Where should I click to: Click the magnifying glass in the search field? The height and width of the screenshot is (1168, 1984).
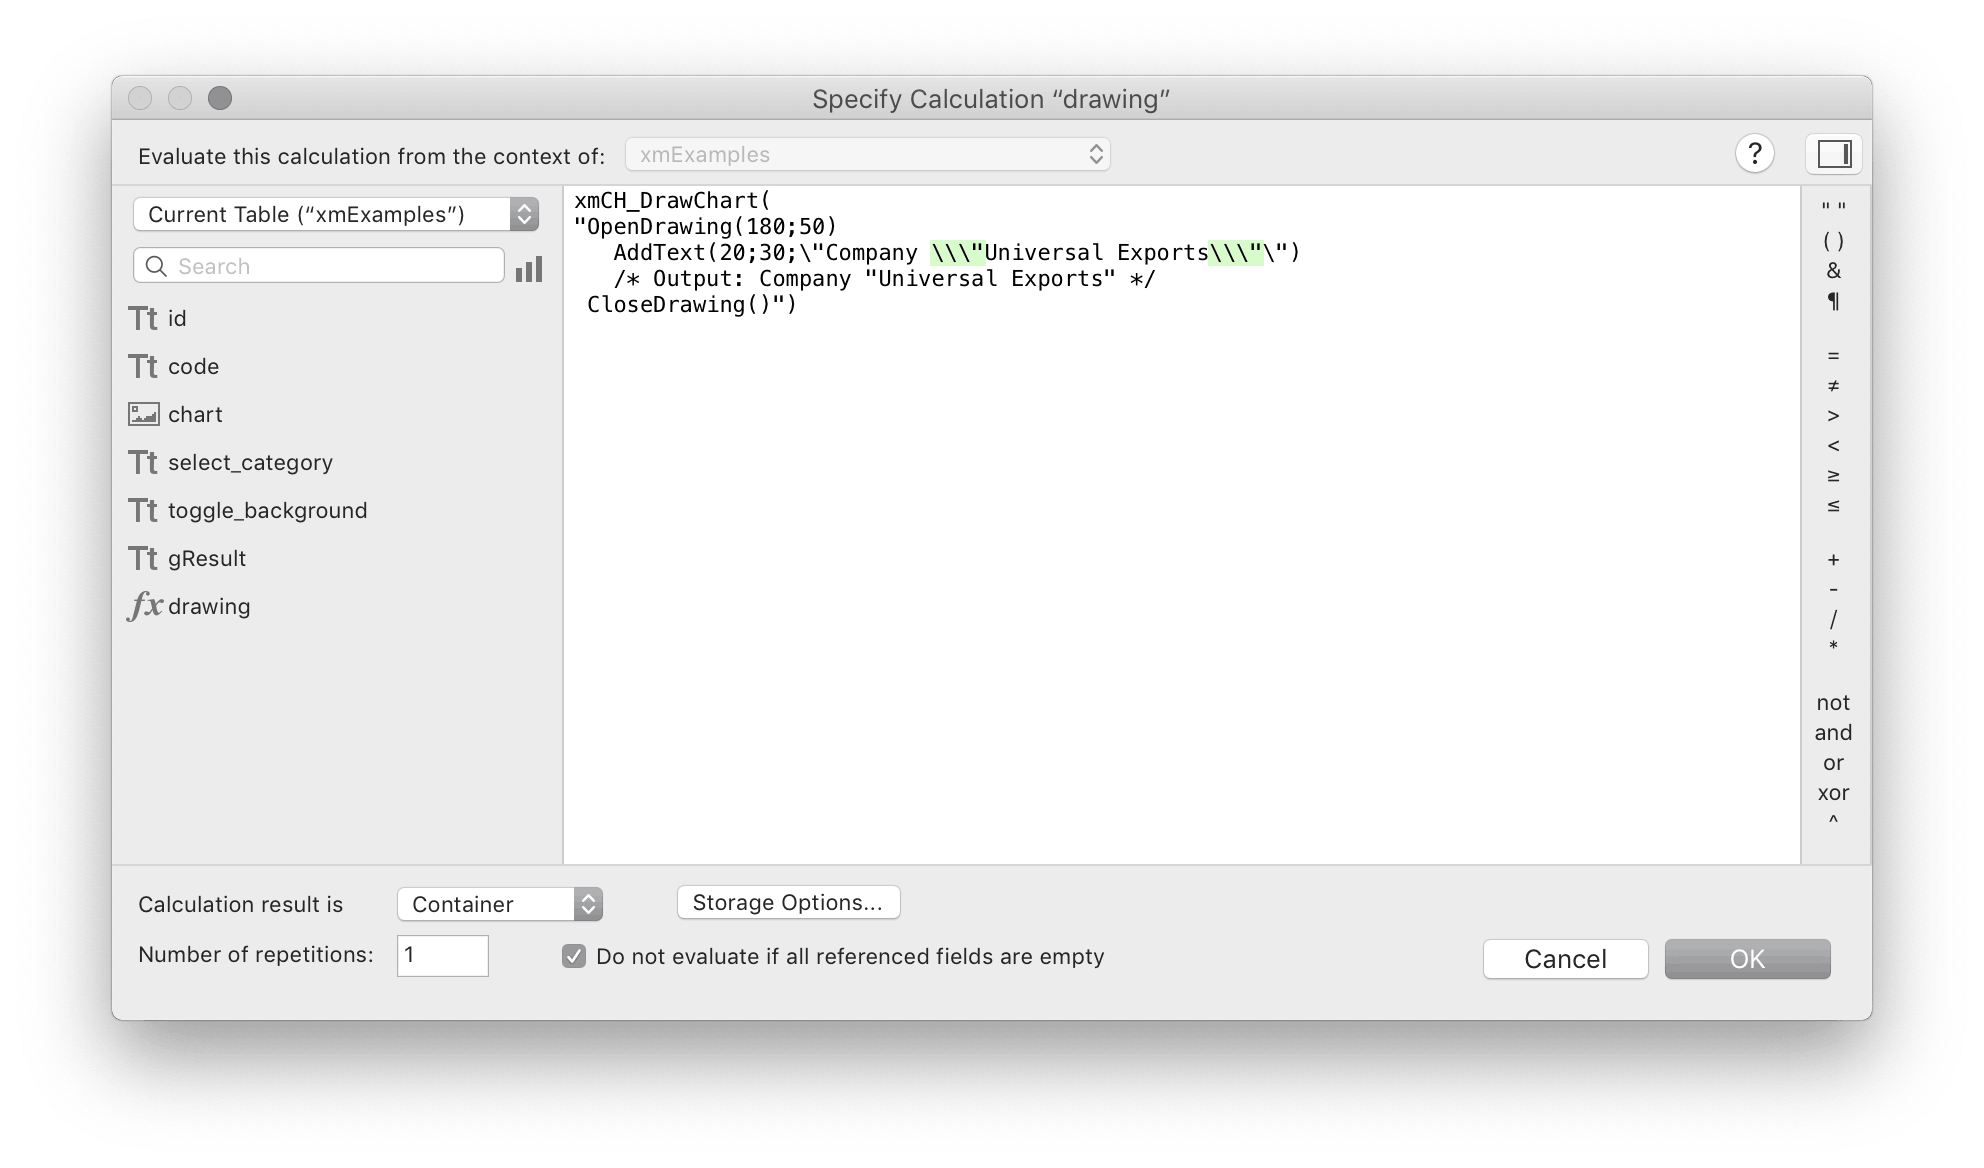click(156, 265)
